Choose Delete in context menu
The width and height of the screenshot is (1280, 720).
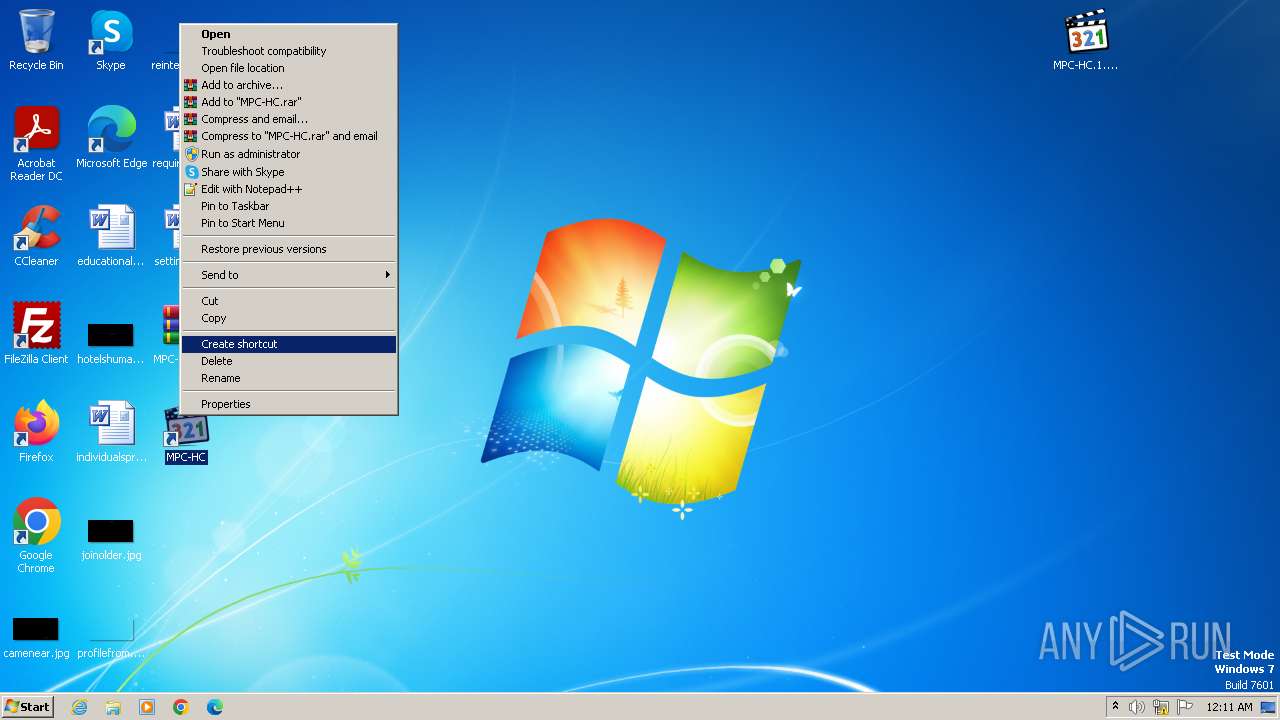pos(289,361)
